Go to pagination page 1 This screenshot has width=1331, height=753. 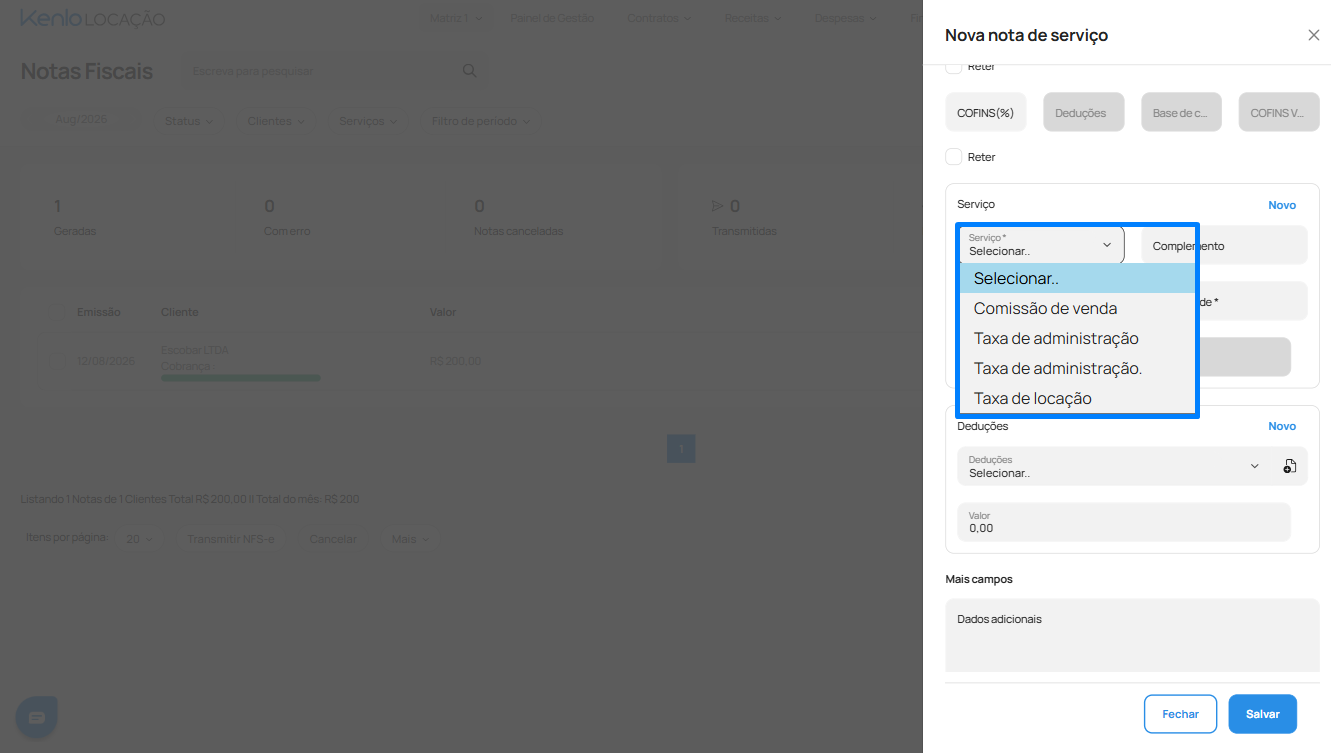click(x=681, y=448)
